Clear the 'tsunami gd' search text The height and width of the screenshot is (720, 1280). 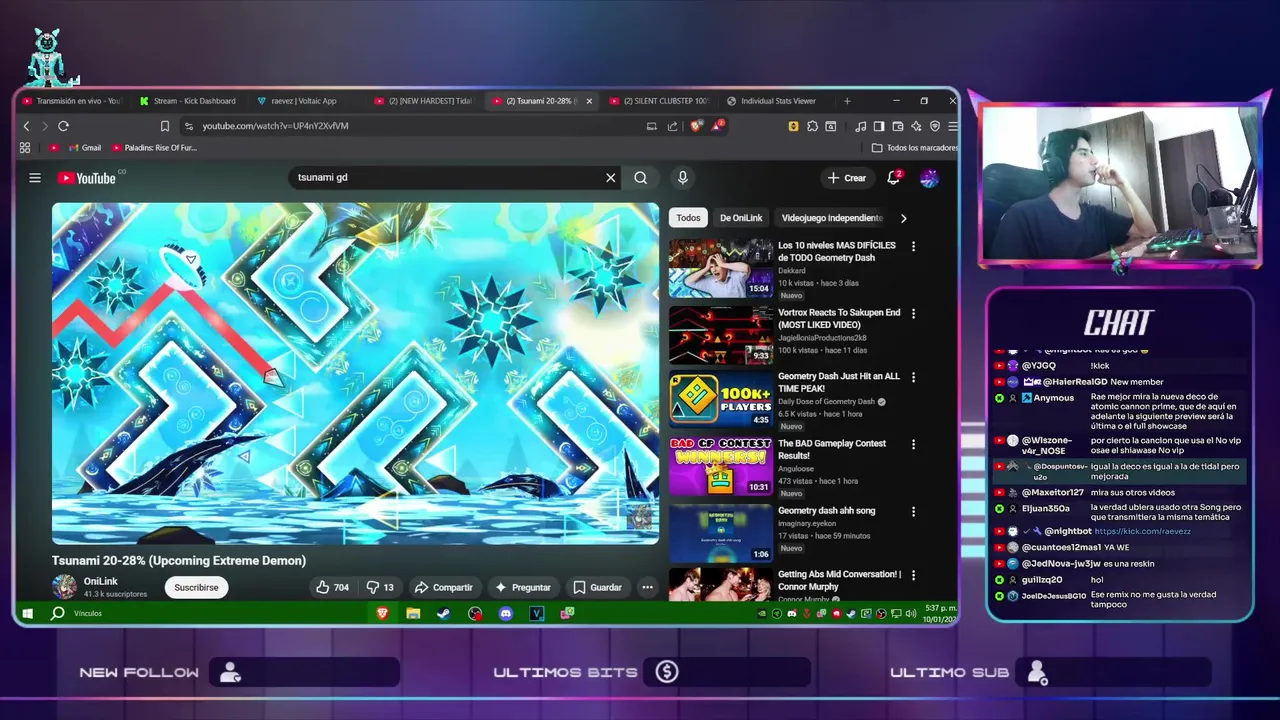click(610, 178)
